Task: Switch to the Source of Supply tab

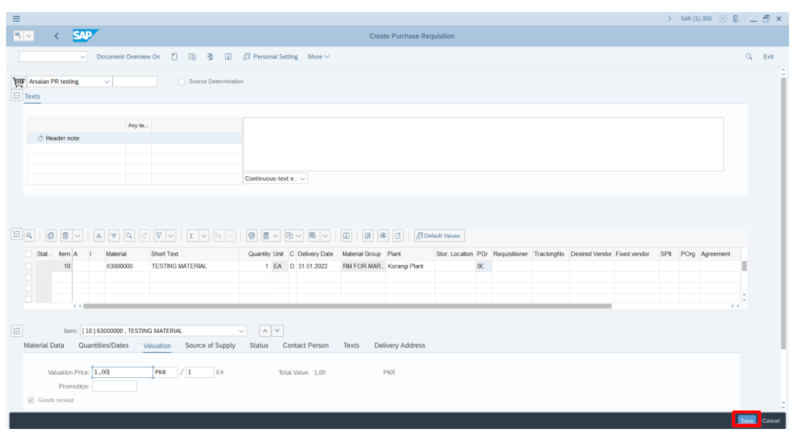Action: pos(210,346)
